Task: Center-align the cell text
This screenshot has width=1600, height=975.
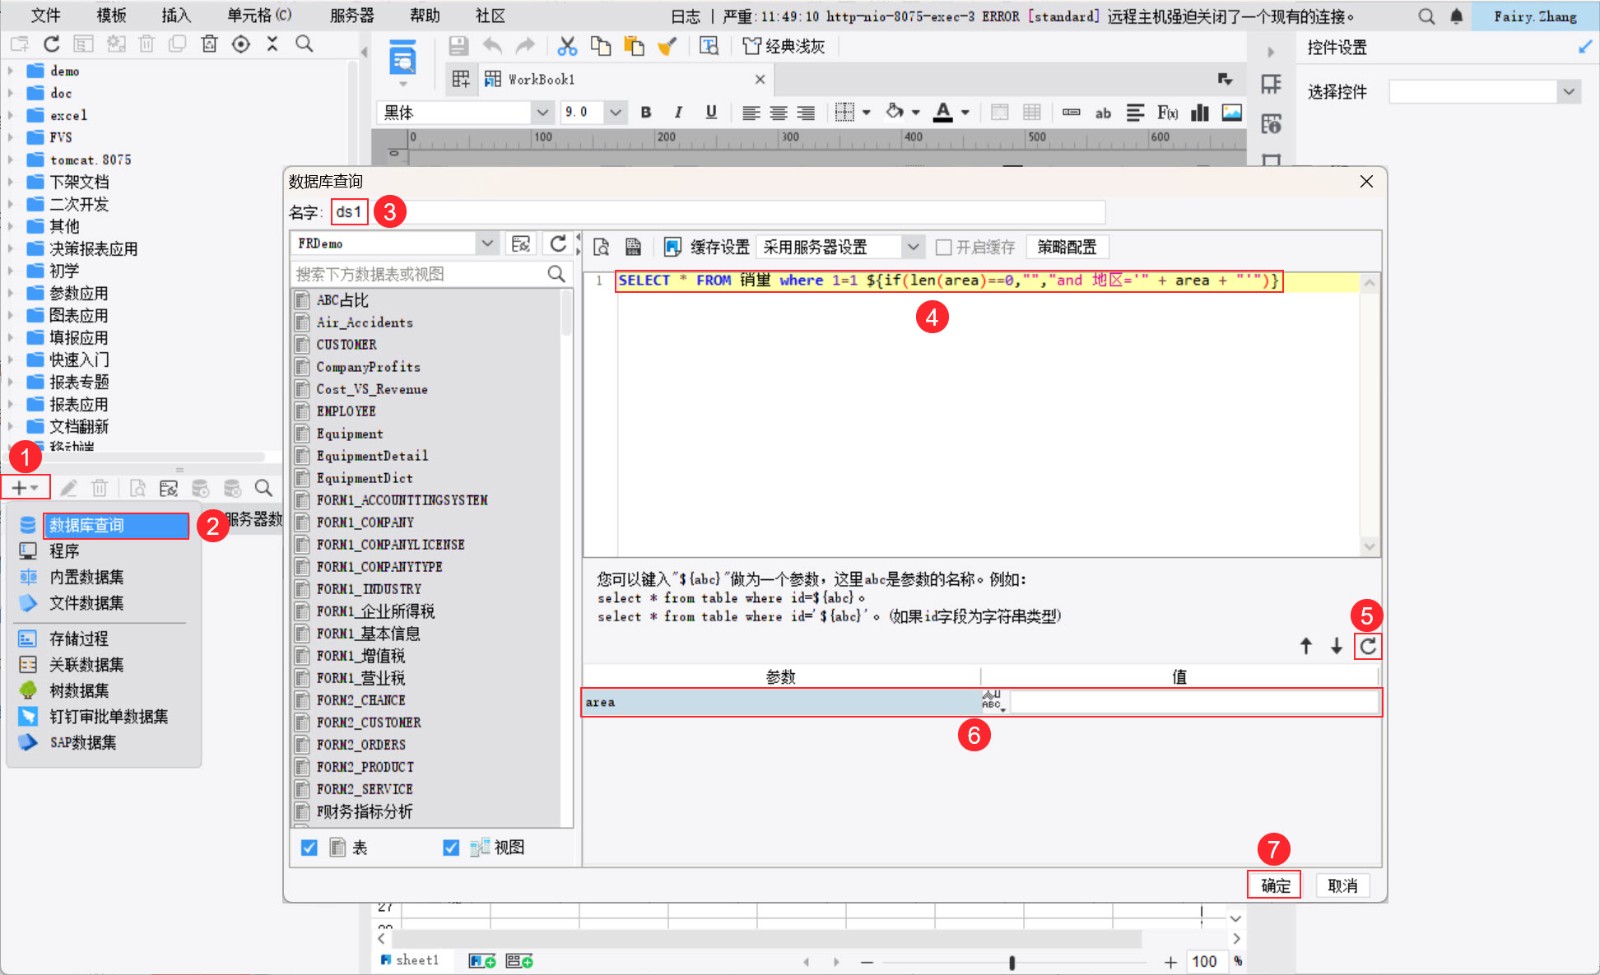Action: (778, 113)
